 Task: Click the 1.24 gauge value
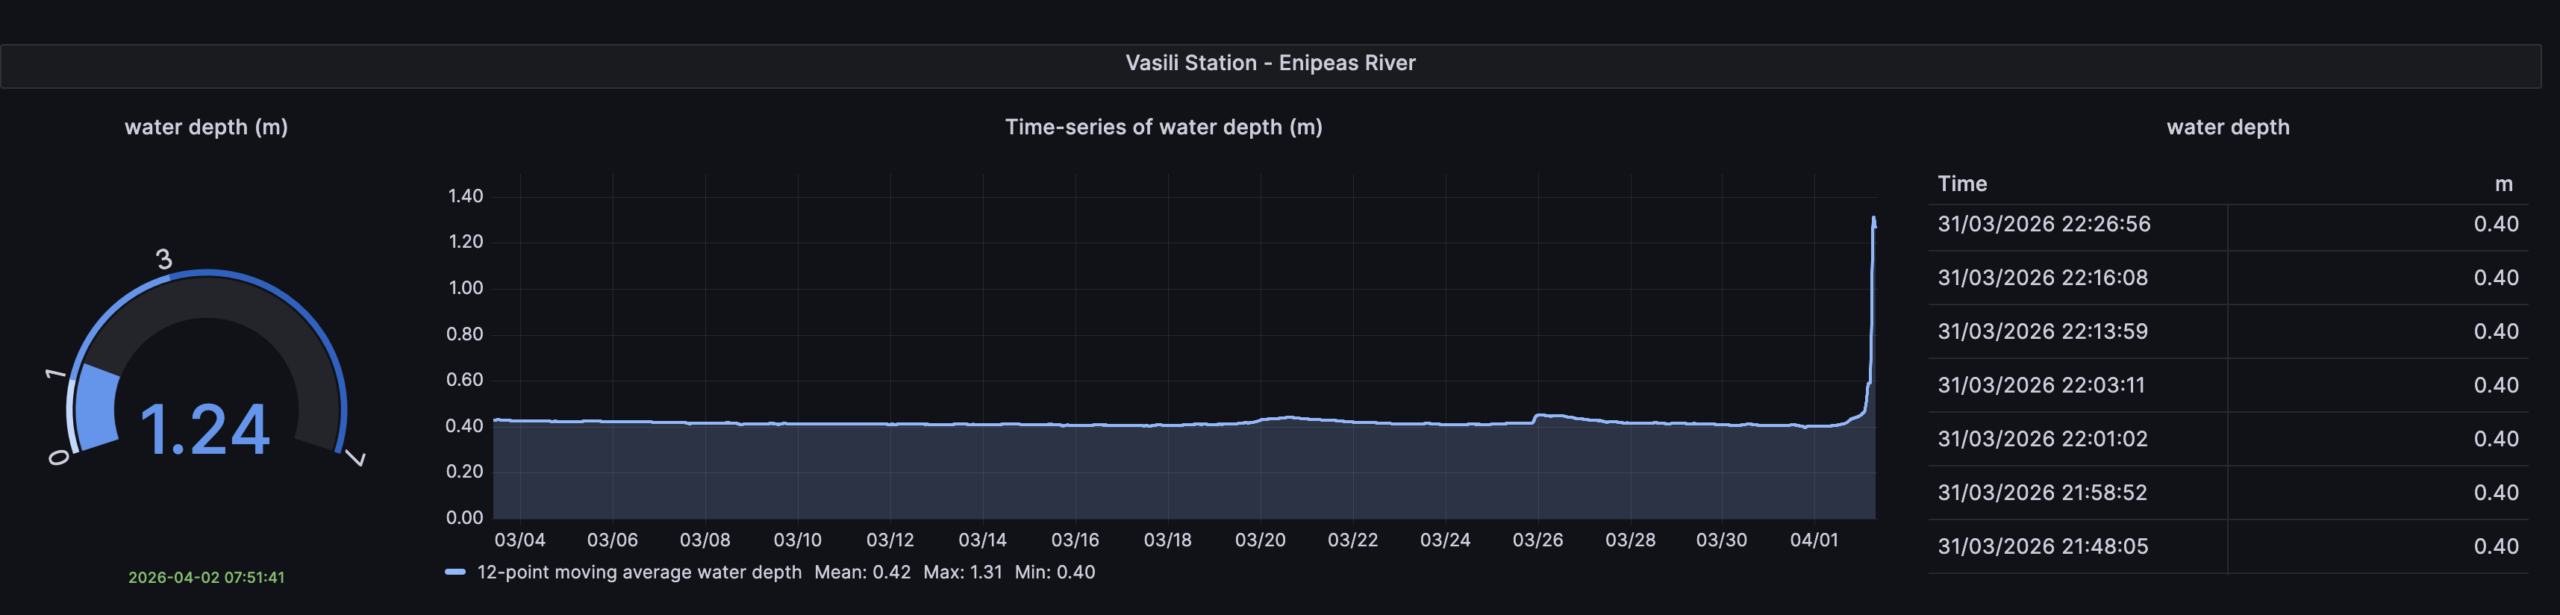tap(205, 430)
